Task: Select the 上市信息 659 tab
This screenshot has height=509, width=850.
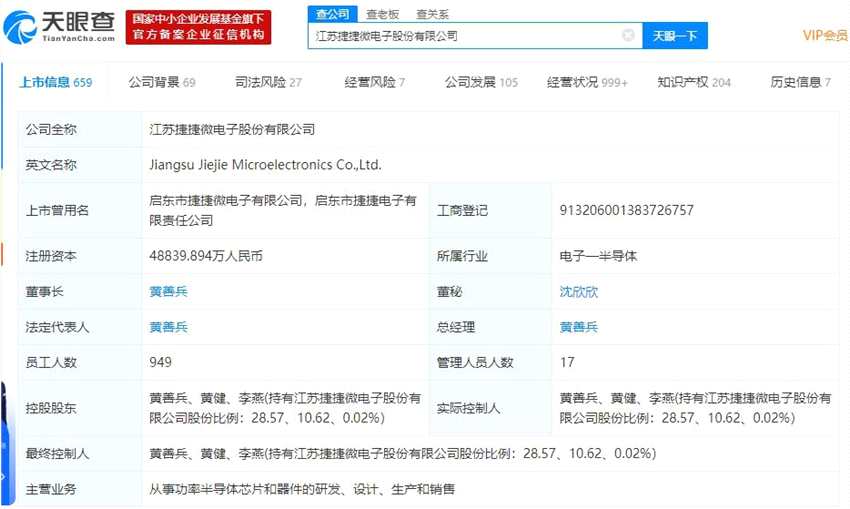Action: 56,82
